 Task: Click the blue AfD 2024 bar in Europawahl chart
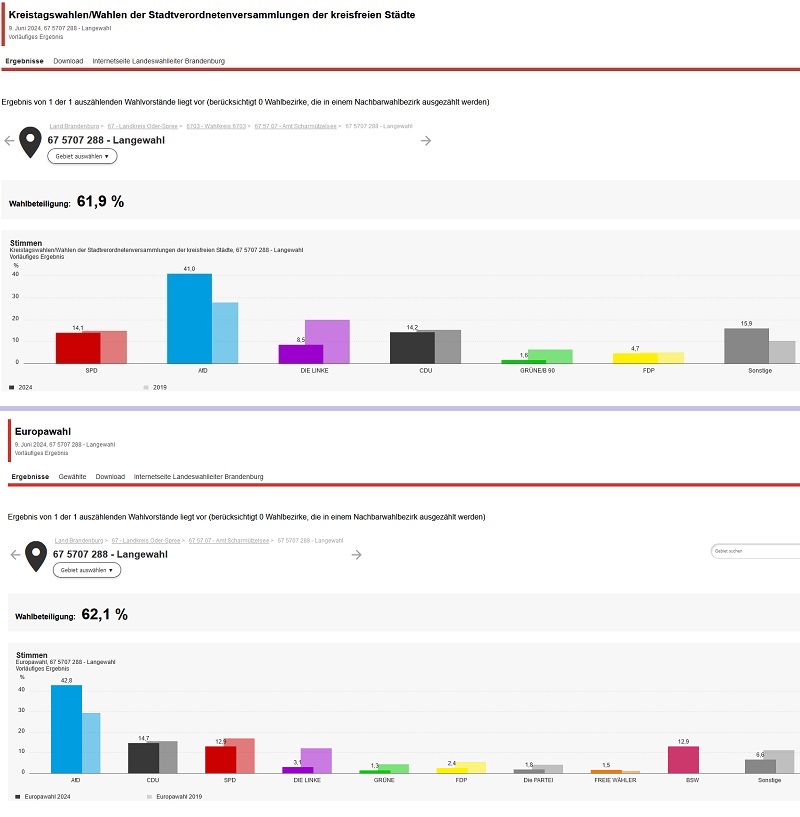pyautogui.click(x=66, y=728)
